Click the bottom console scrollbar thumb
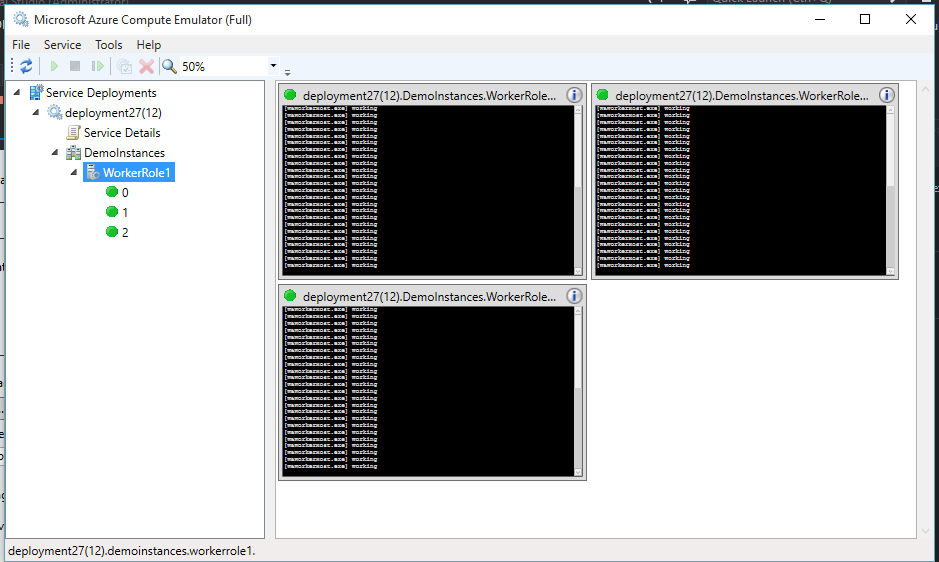 coord(578,428)
